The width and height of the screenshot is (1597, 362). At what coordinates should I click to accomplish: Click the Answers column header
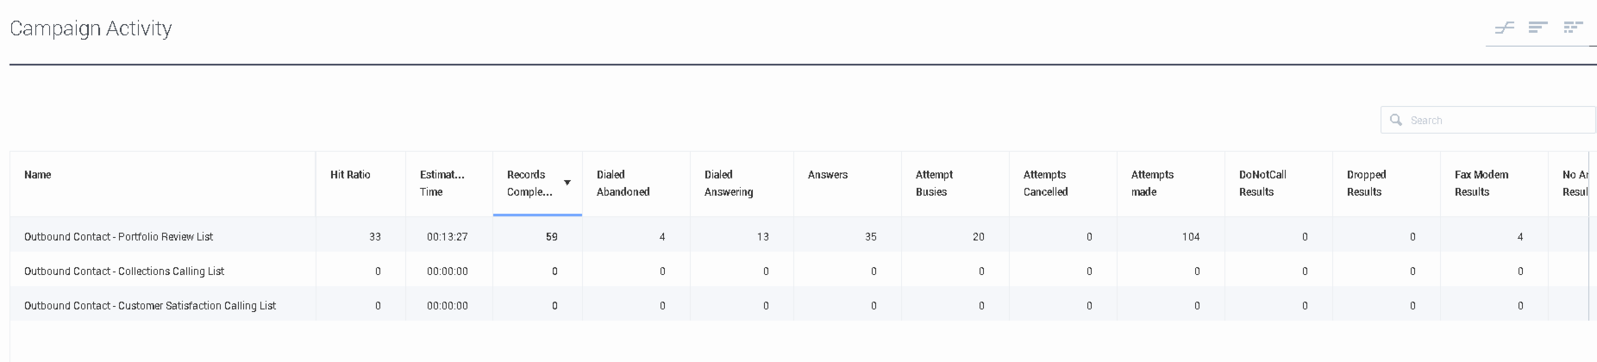(x=828, y=175)
